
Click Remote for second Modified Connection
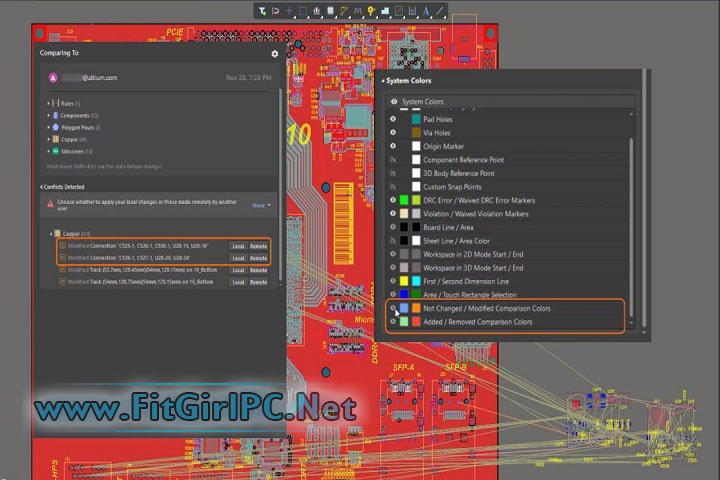point(258,258)
